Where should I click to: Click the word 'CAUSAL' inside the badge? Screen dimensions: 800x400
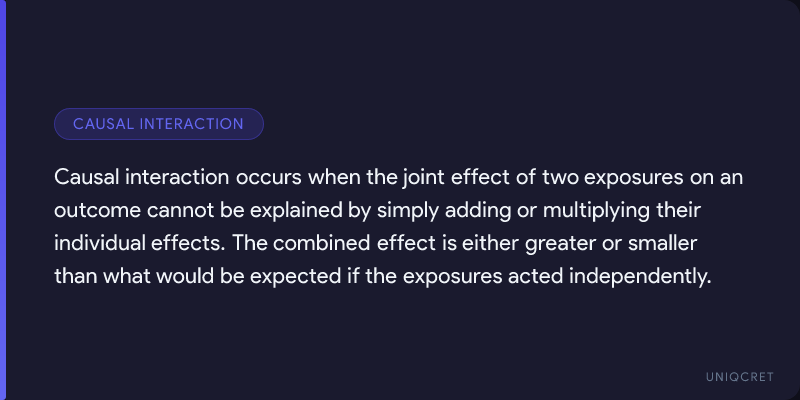coord(104,124)
